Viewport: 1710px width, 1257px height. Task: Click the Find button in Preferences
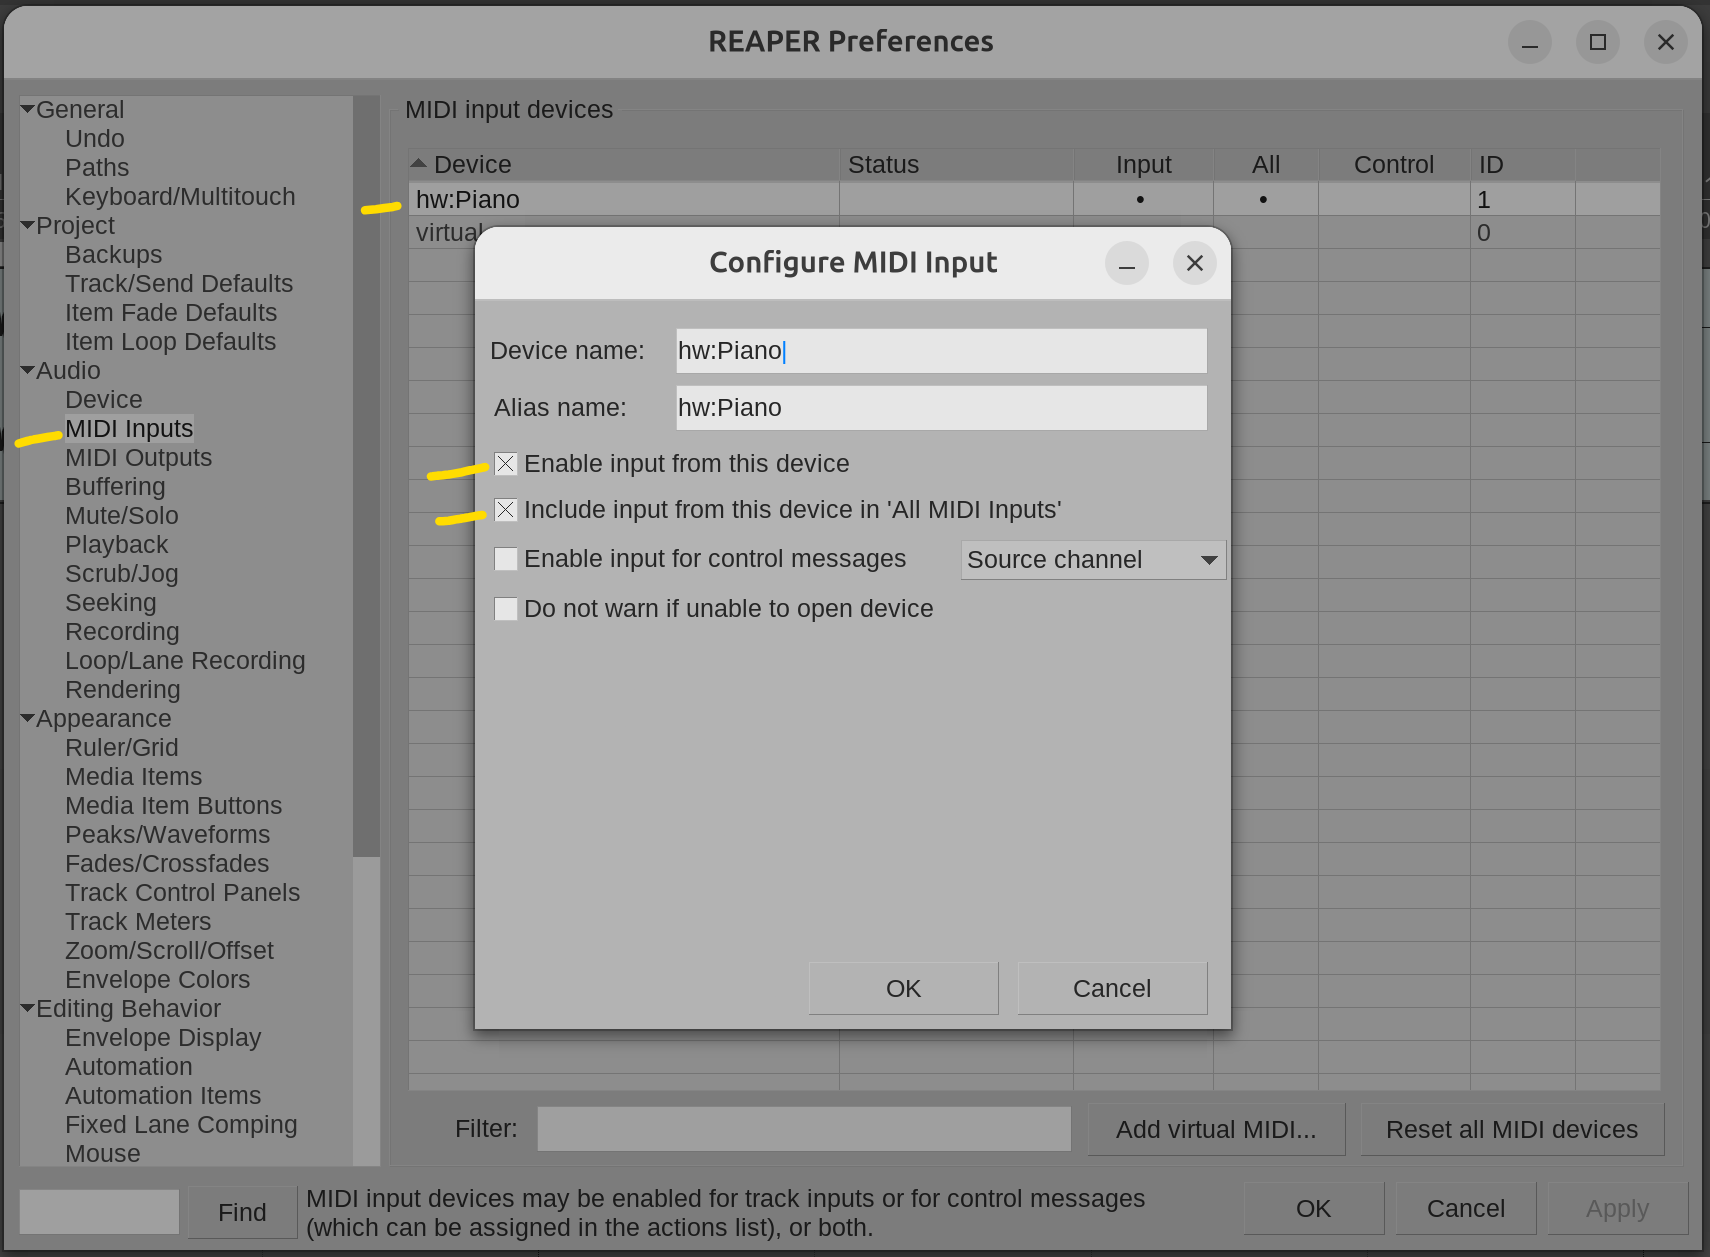pyautogui.click(x=242, y=1212)
